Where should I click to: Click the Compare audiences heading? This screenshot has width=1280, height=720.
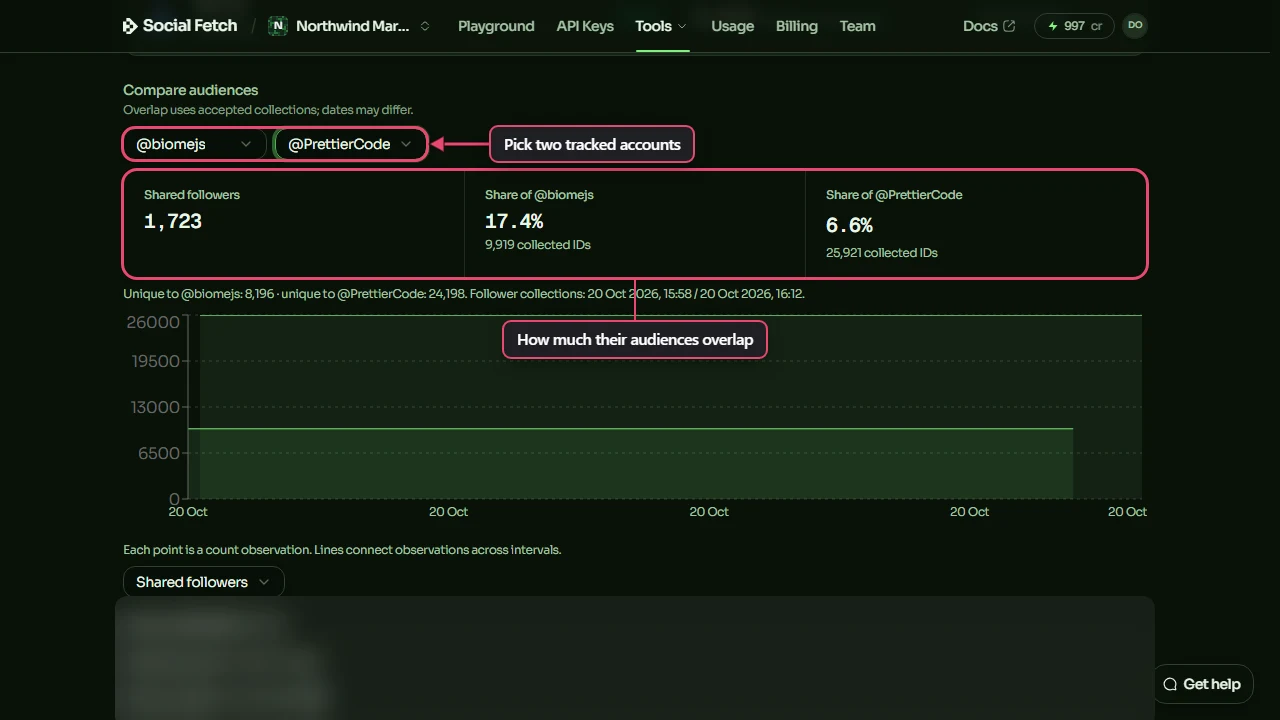click(190, 90)
